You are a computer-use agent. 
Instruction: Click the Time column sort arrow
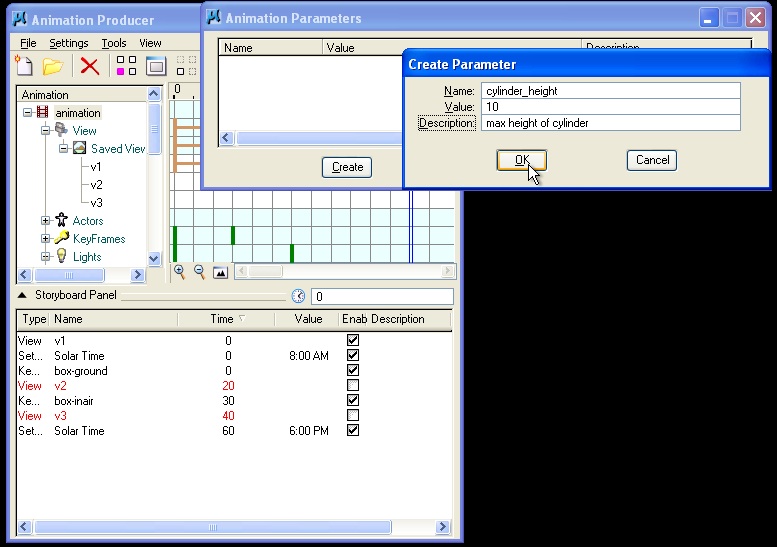point(242,319)
